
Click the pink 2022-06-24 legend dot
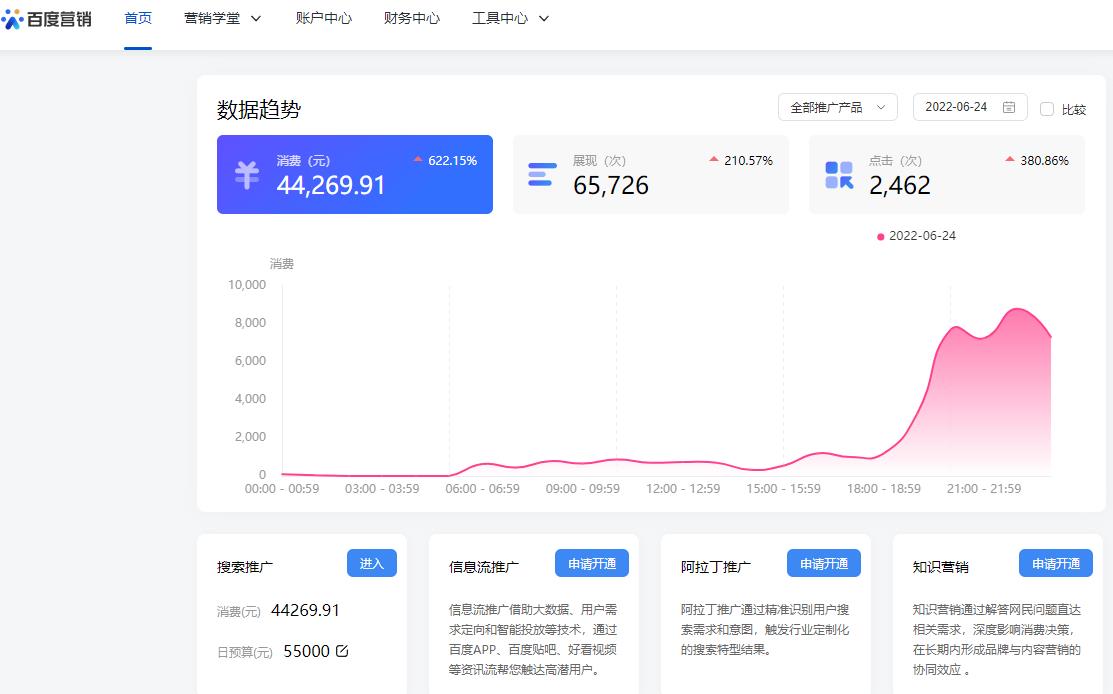click(x=879, y=236)
